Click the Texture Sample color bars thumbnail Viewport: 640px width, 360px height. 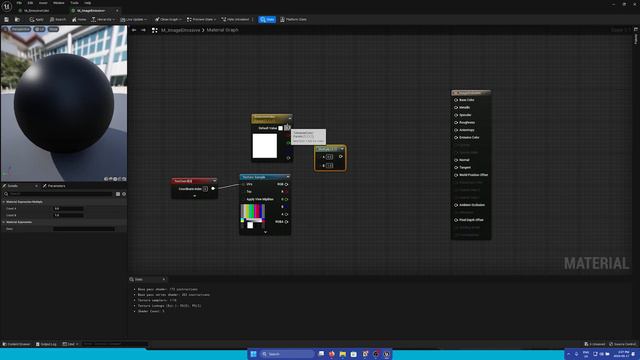point(253,216)
